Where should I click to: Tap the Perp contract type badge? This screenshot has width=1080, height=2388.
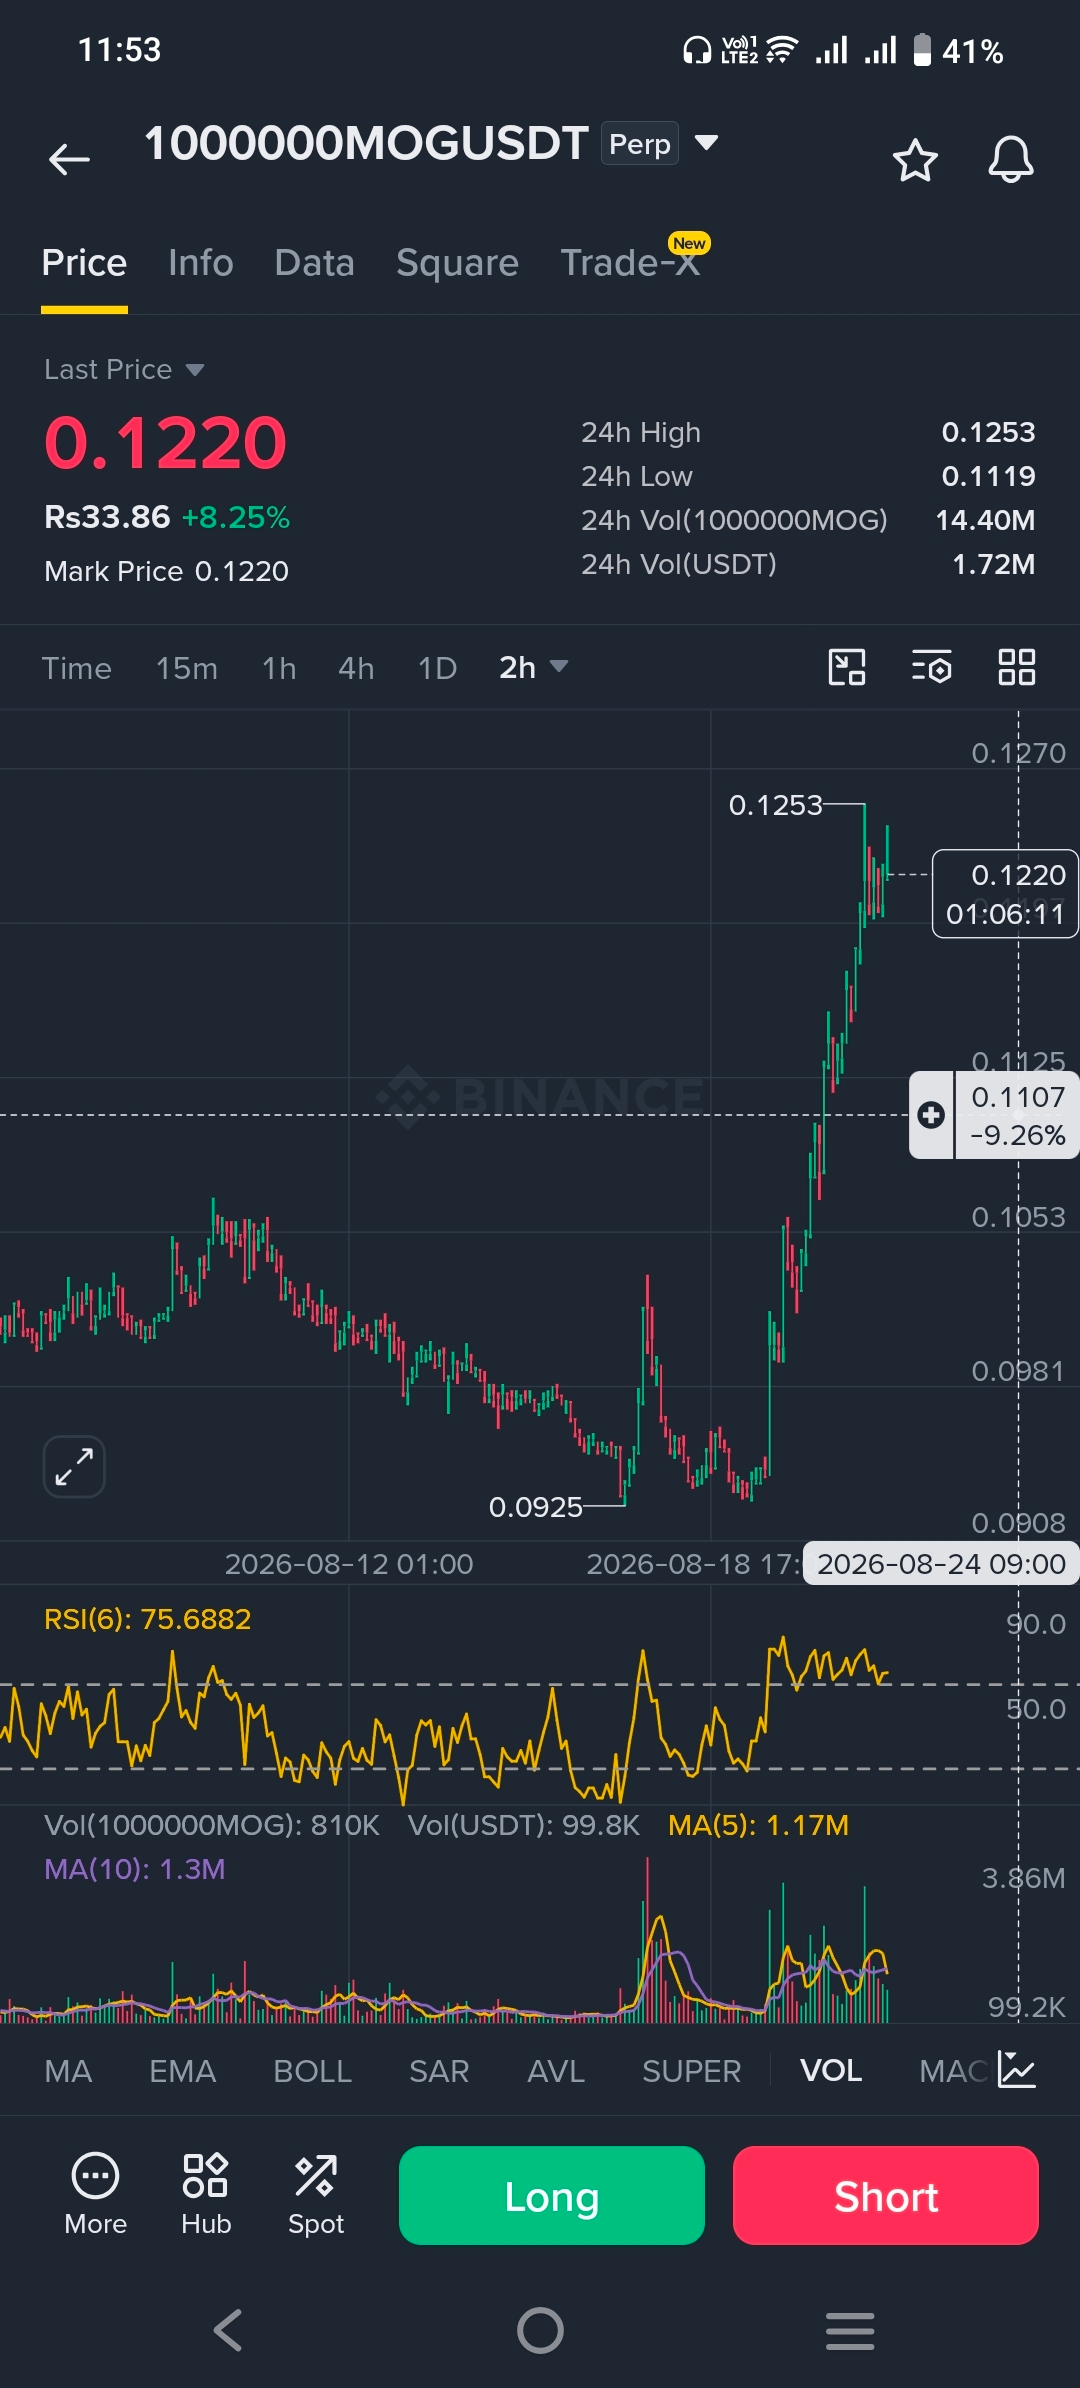click(x=640, y=143)
